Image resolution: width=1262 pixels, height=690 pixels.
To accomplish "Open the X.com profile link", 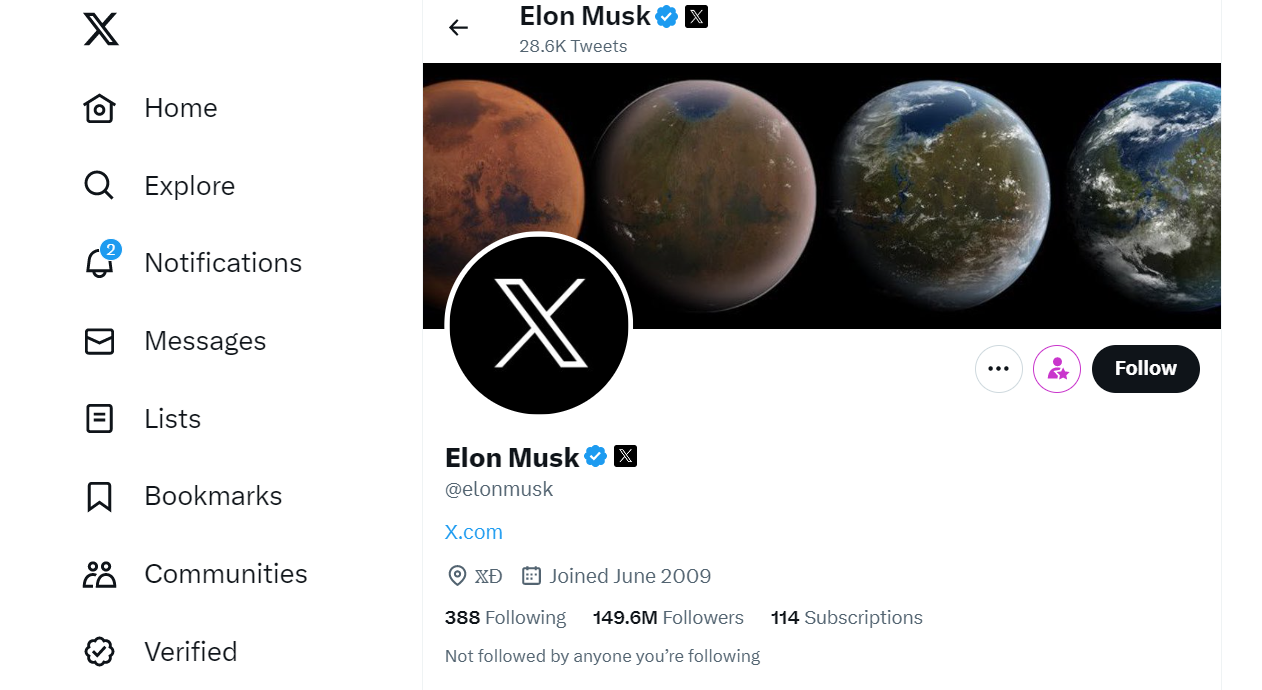I will pos(474,532).
